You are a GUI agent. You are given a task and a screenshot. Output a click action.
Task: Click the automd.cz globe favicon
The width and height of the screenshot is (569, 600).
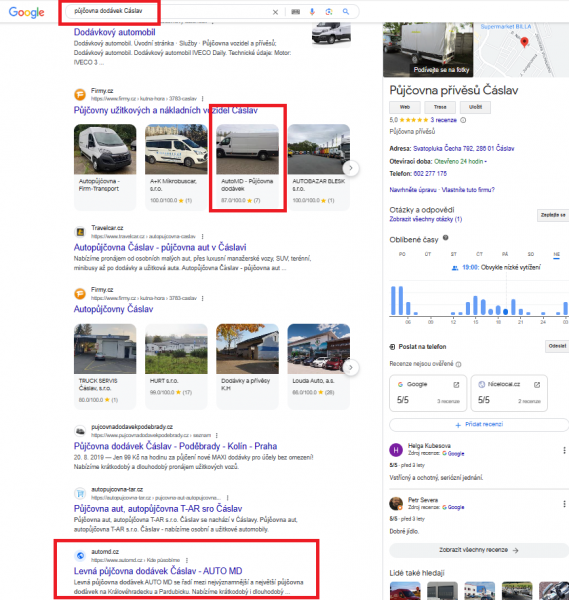coord(80,555)
